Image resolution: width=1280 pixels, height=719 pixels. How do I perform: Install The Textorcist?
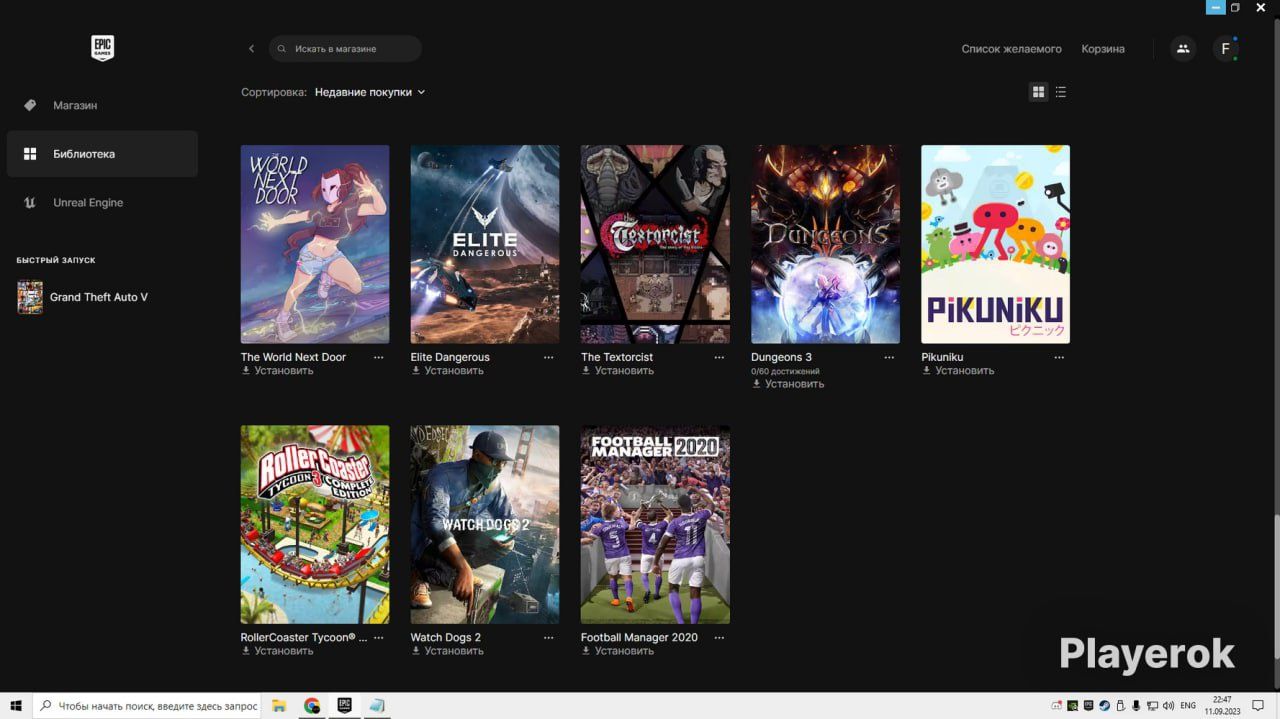pyautogui.click(x=618, y=371)
